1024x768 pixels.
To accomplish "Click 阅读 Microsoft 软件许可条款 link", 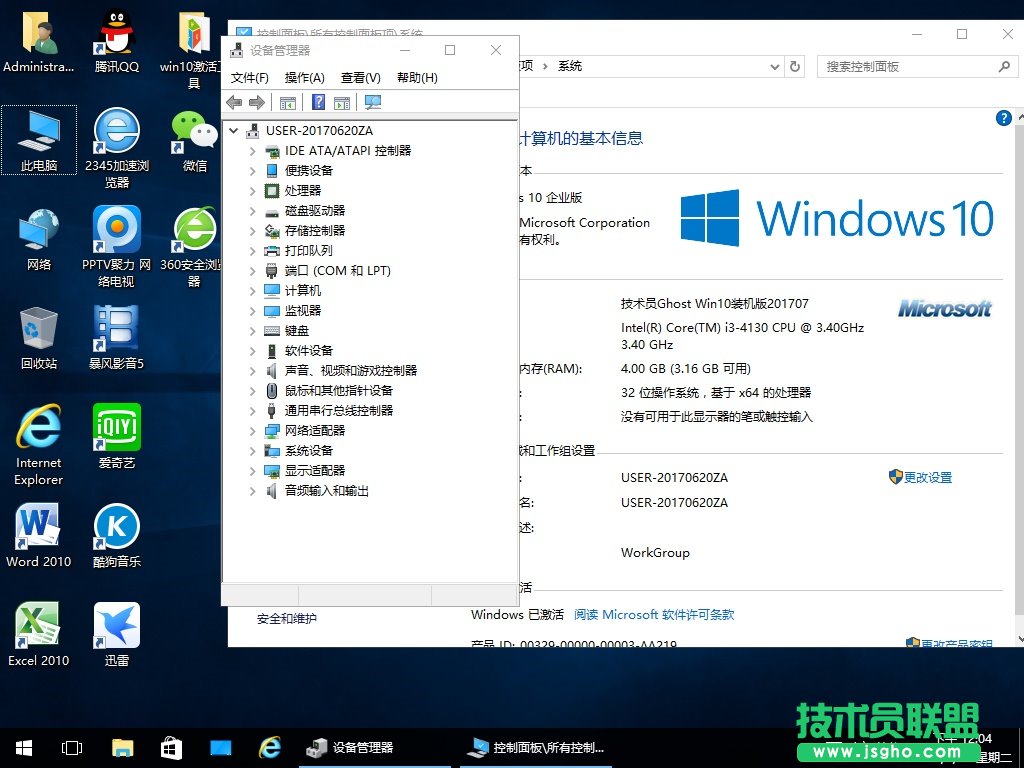I will pyautogui.click(x=654, y=615).
